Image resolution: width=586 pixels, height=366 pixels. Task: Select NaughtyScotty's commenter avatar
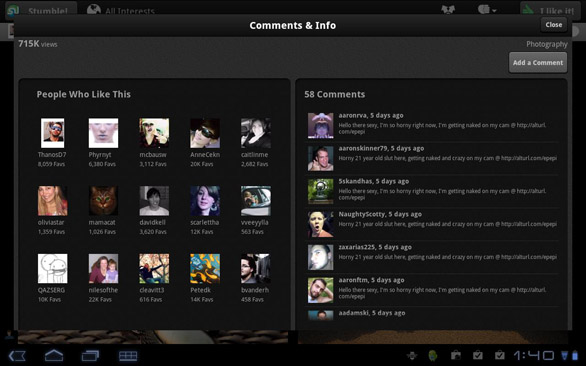click(x=320, y=224)
